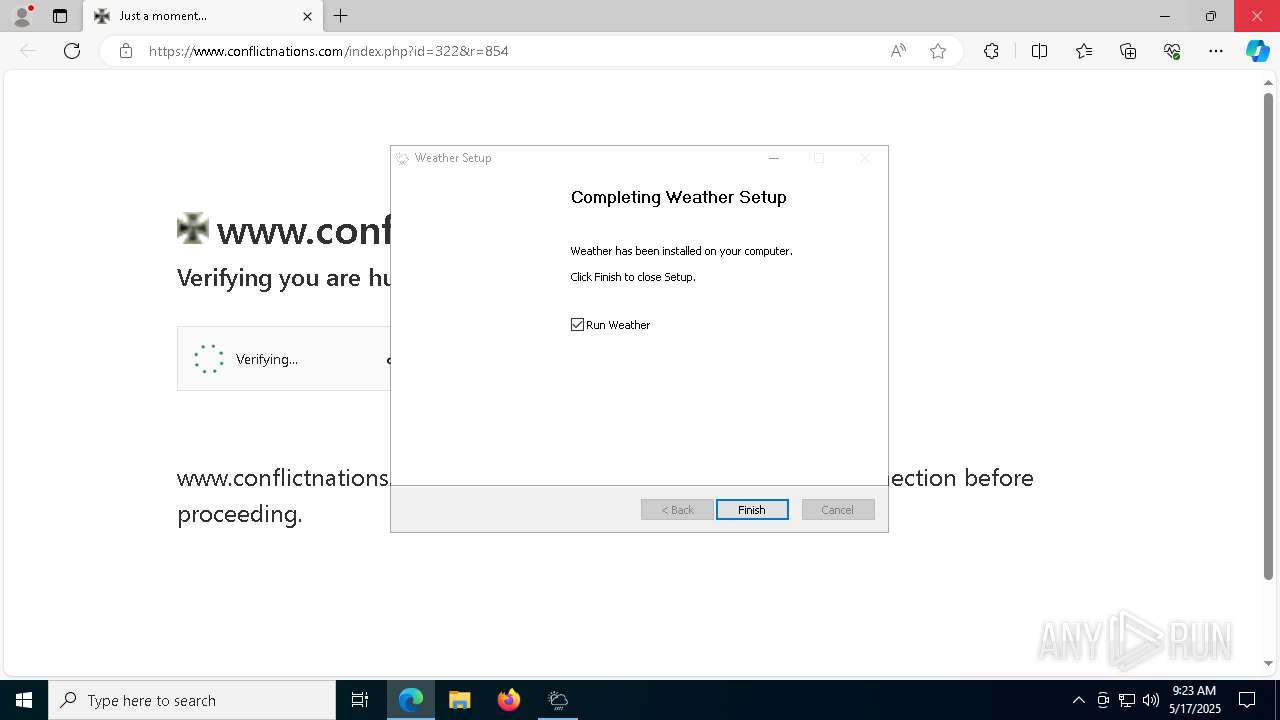Switch to Weather Setup taskbar icon
This screenshot has width=1280, height=720.
(x=558, y=700)
